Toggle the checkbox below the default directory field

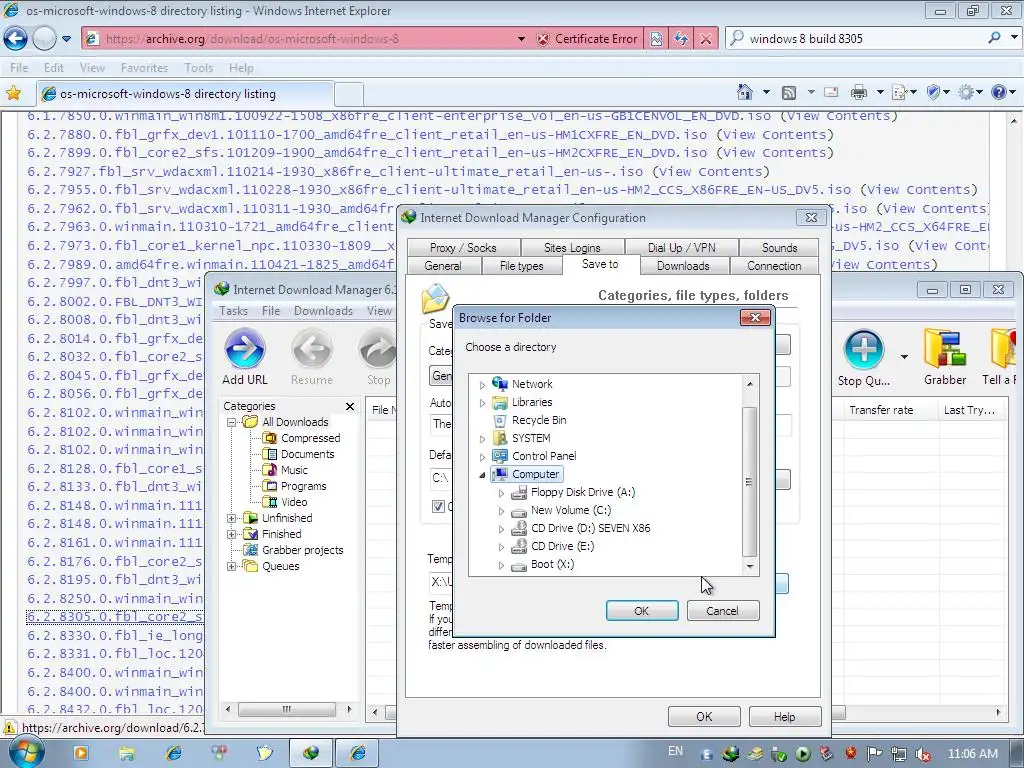click(x=438, y=507)
